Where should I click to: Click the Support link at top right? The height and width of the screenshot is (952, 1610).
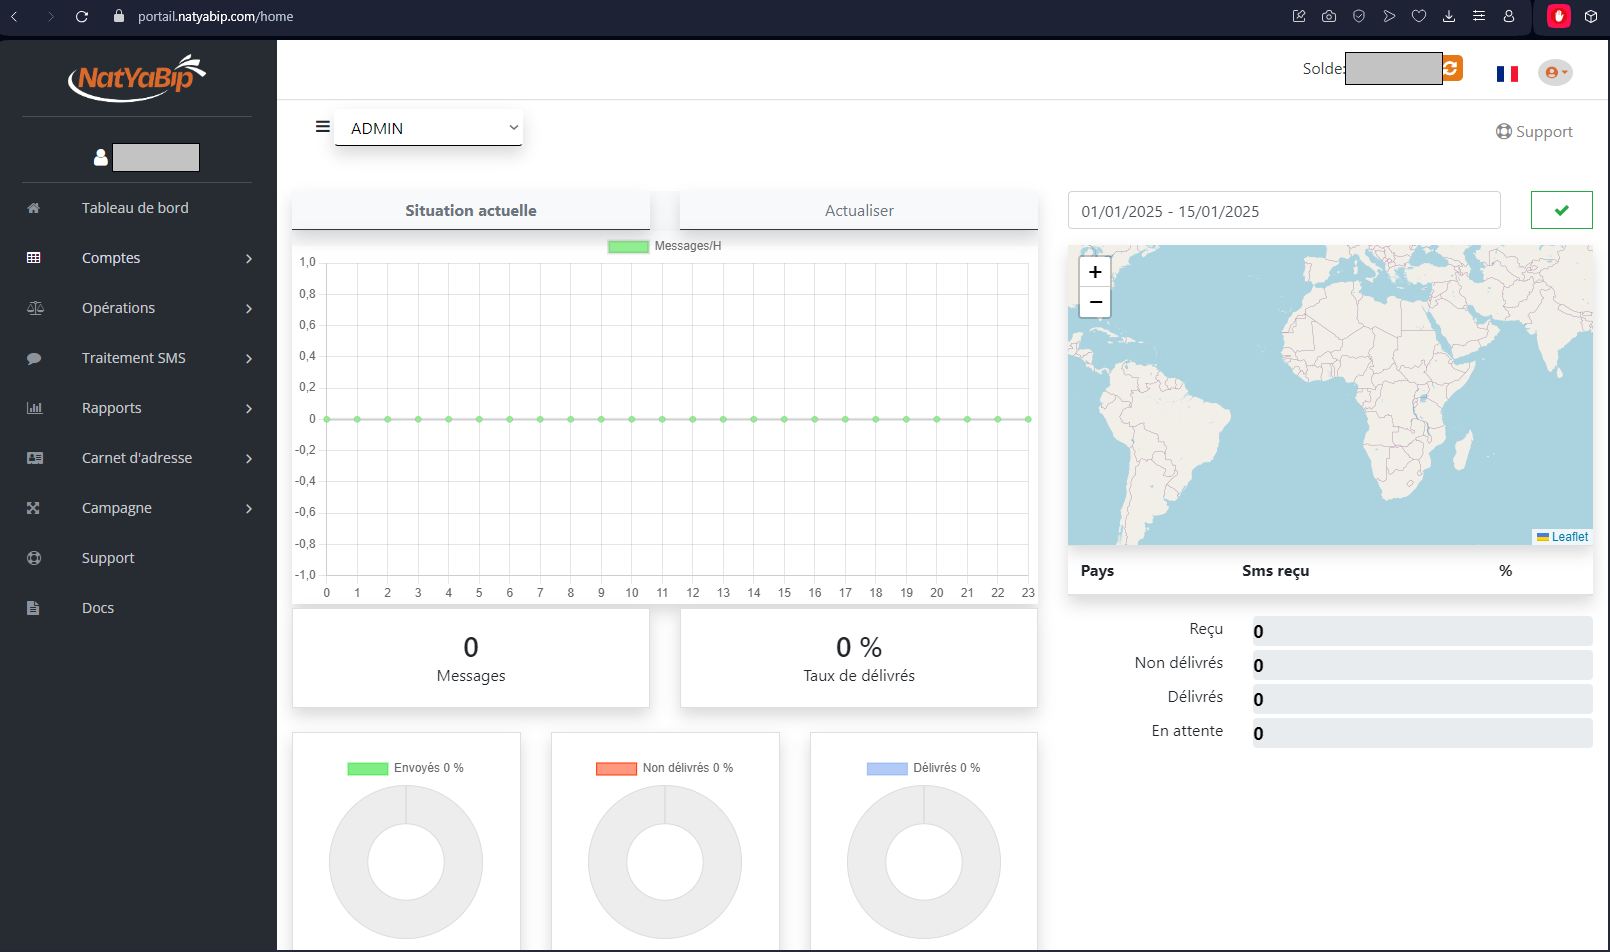pos(1534,132)
